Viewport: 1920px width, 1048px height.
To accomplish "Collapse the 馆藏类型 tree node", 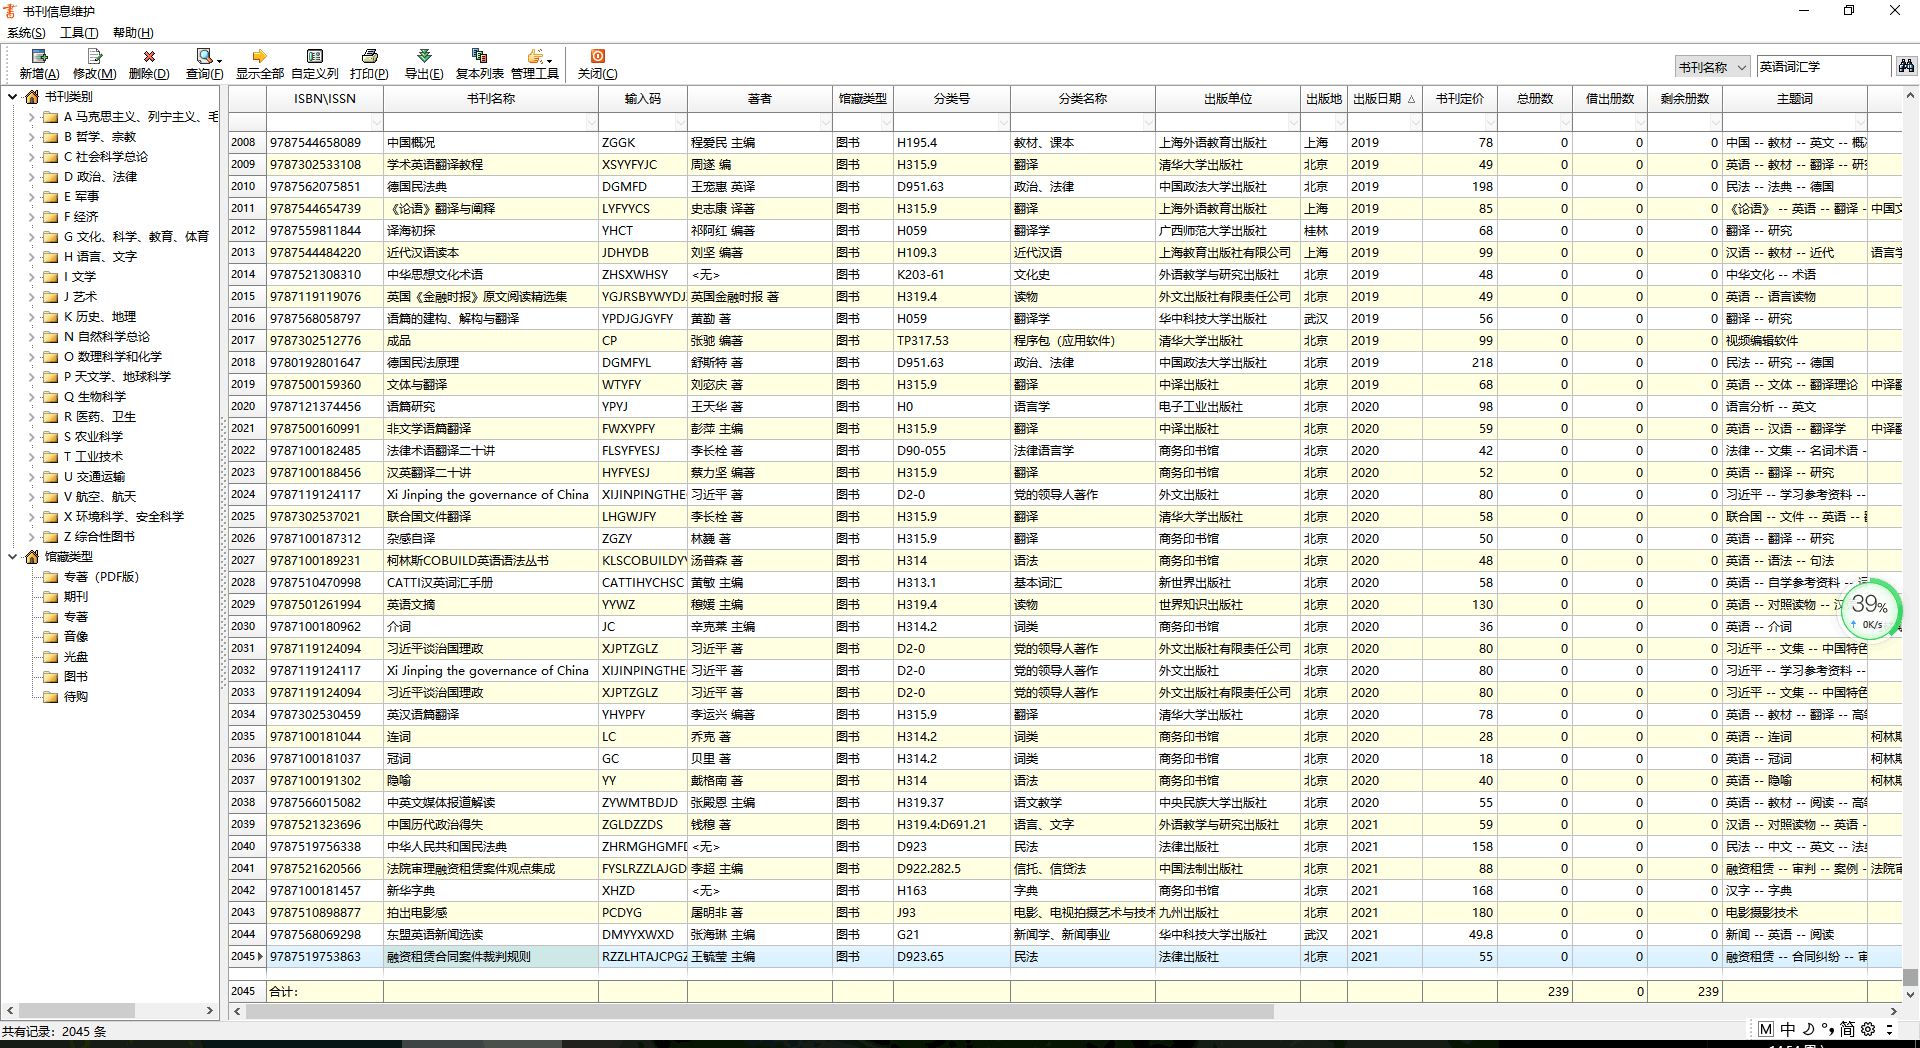I will coord(12,557).
